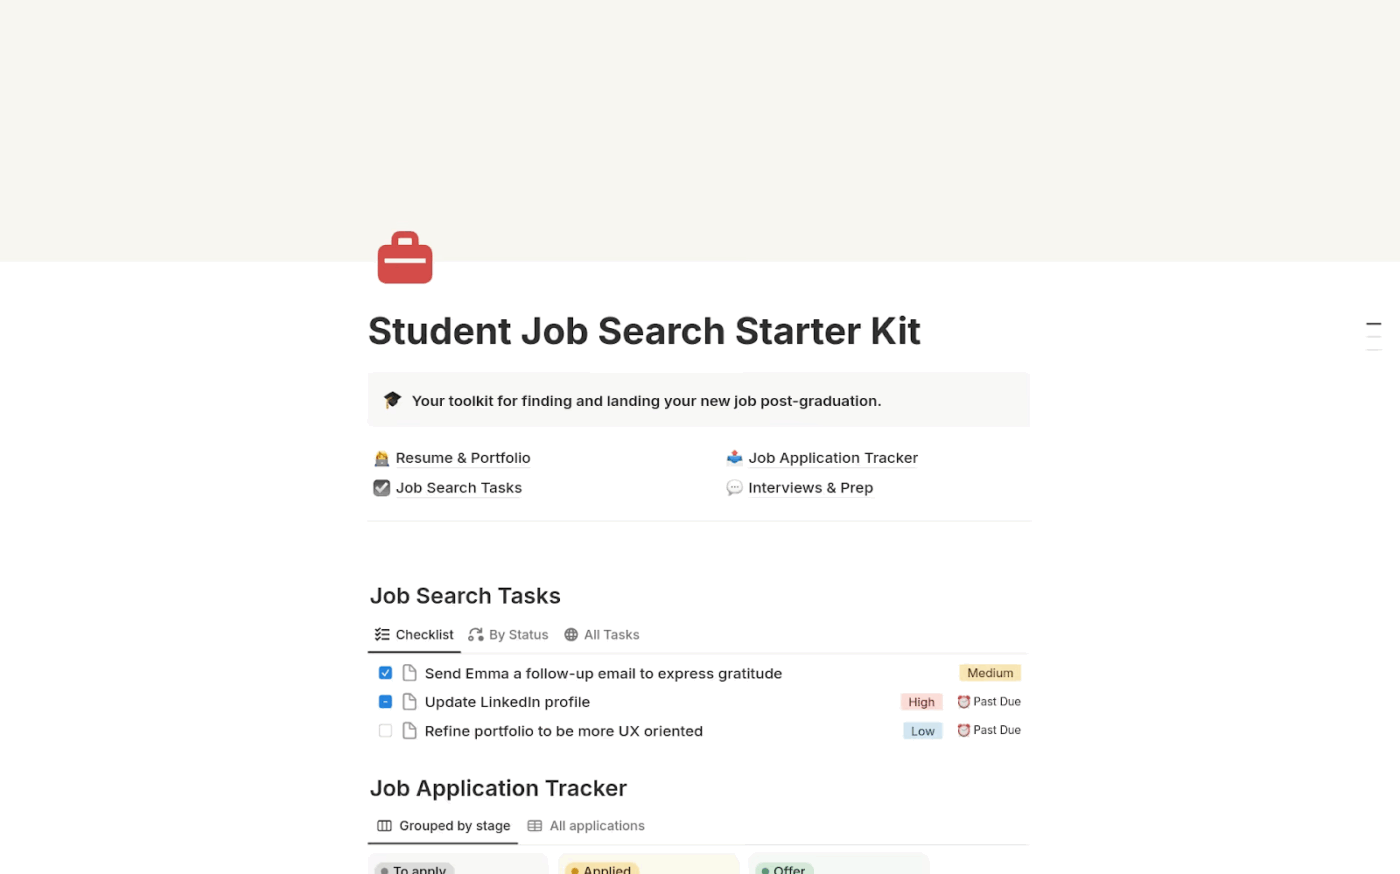Check the Refine portfolio task checkbox

pyautogui.click(x=385, y=731)
